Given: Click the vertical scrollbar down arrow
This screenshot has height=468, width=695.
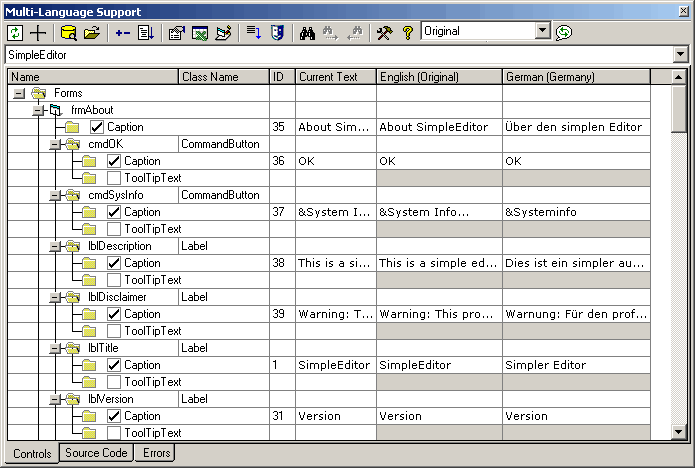Looking at the screenshot, I should coord(680,431).
